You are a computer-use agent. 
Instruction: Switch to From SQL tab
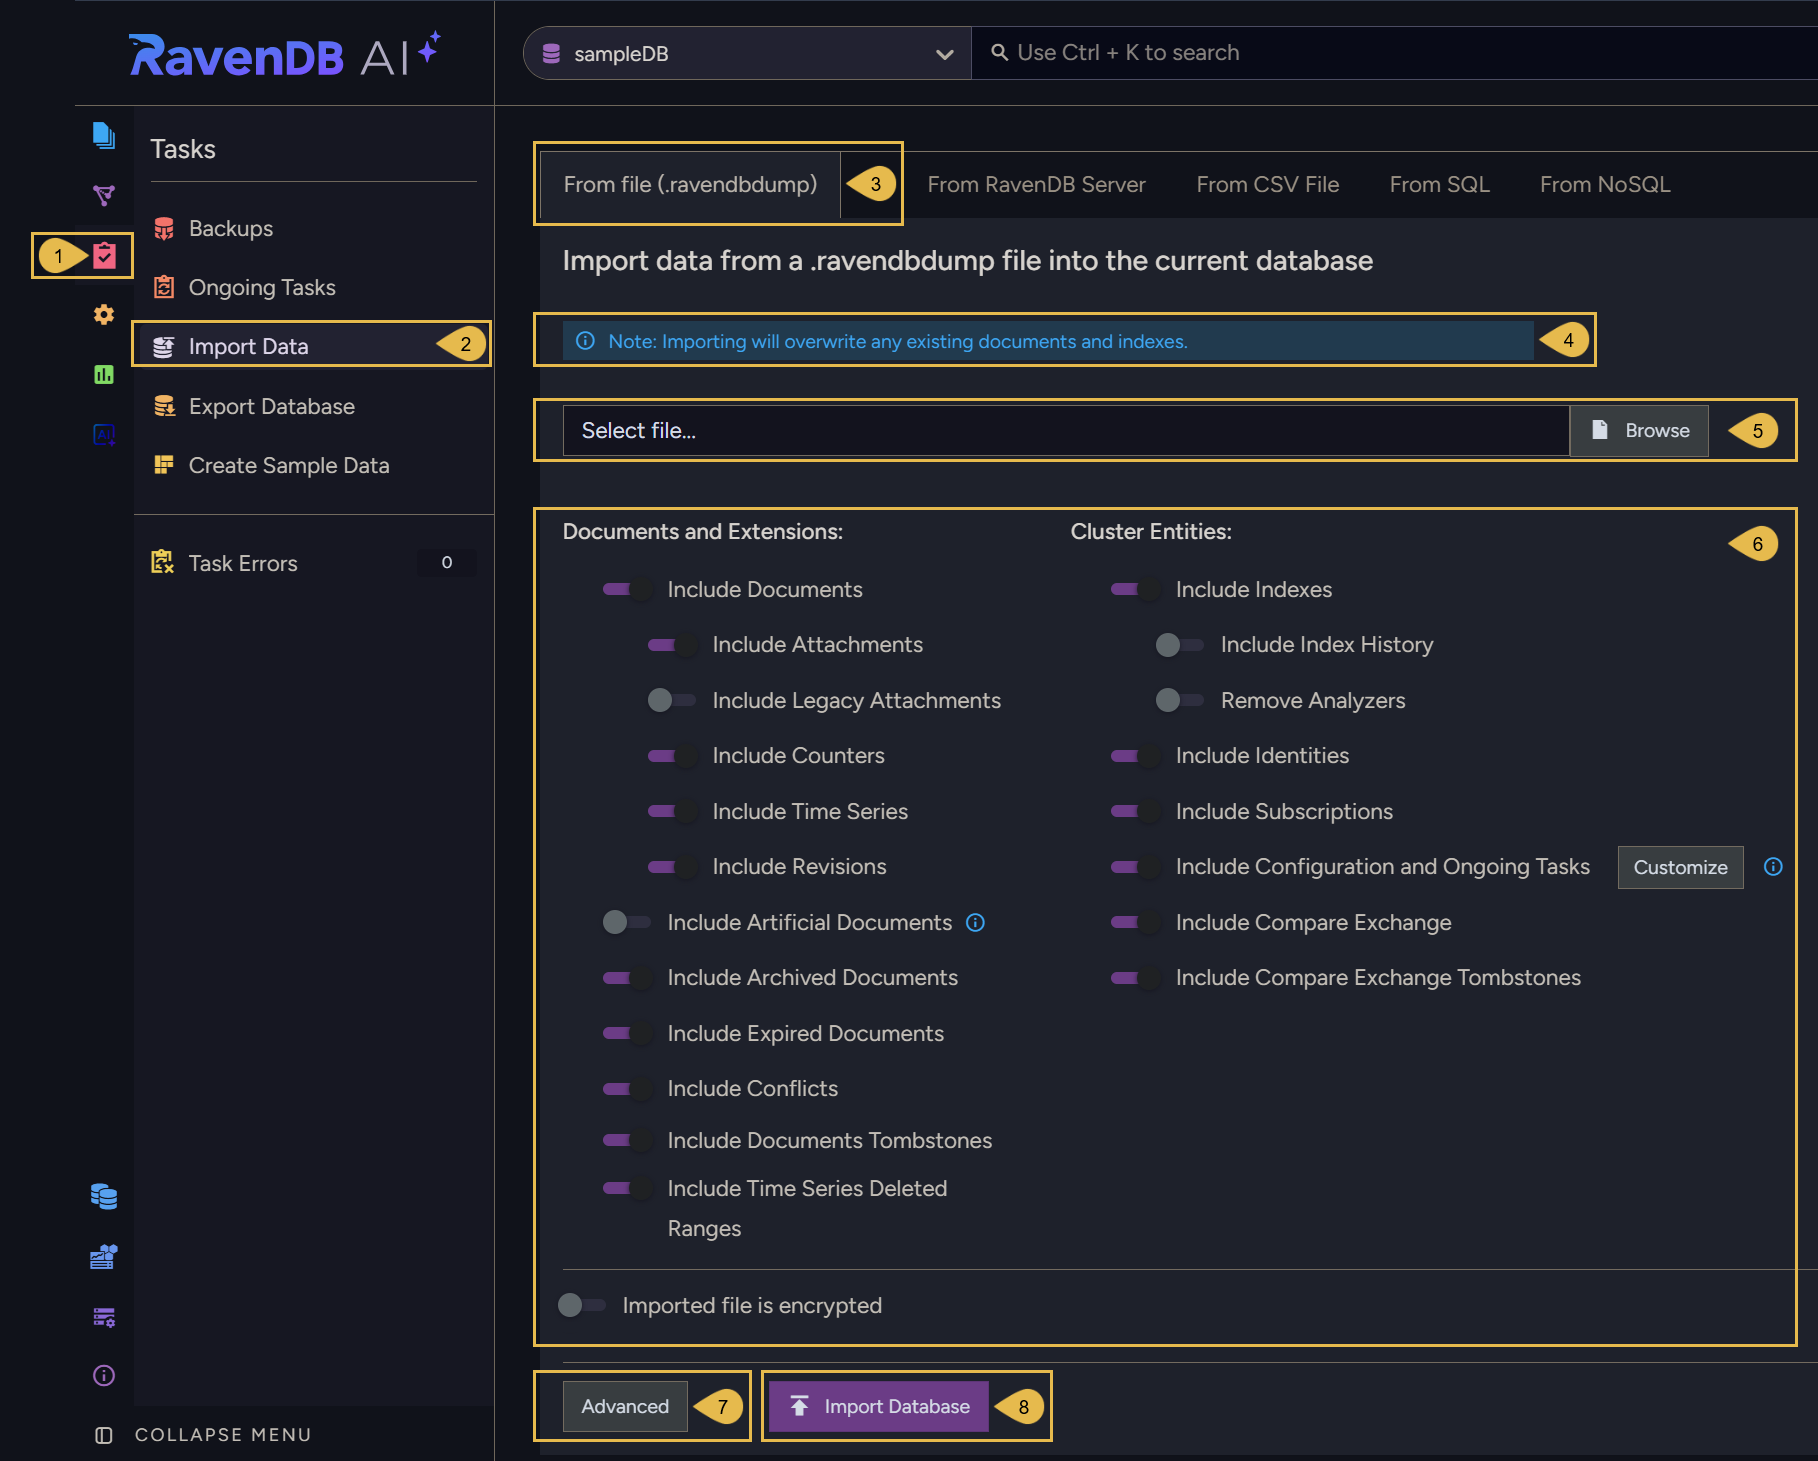(x=1439, y=185)
